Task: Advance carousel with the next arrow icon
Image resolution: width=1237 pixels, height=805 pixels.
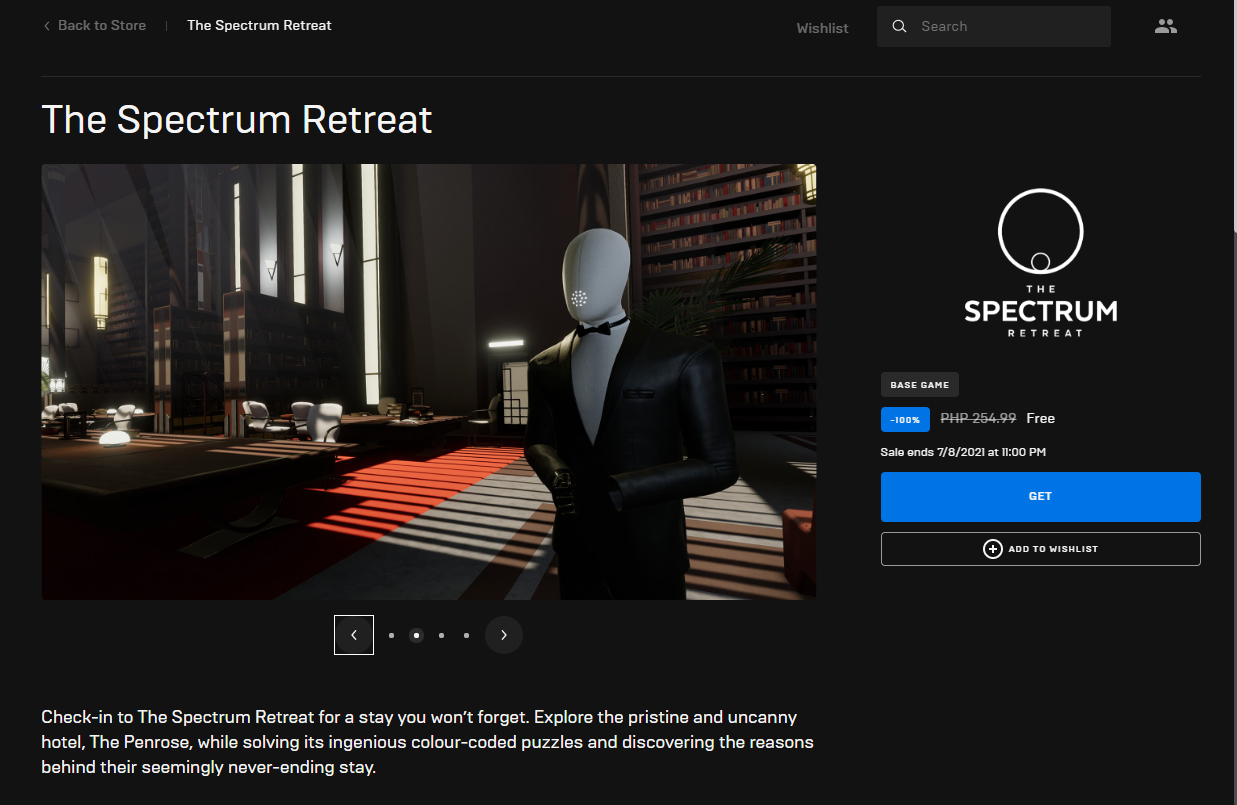Action: click(504, 635)
